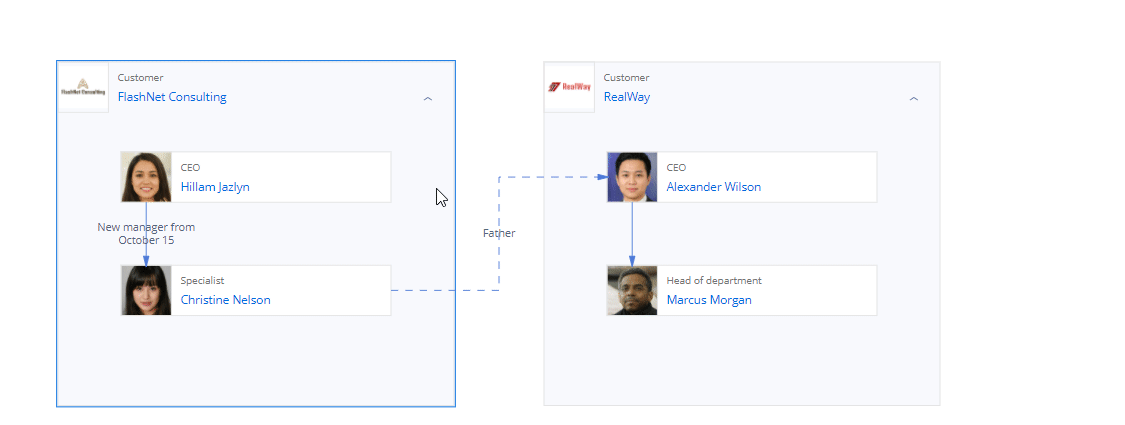Open the RealWay customer link

[x=626, y=97]
